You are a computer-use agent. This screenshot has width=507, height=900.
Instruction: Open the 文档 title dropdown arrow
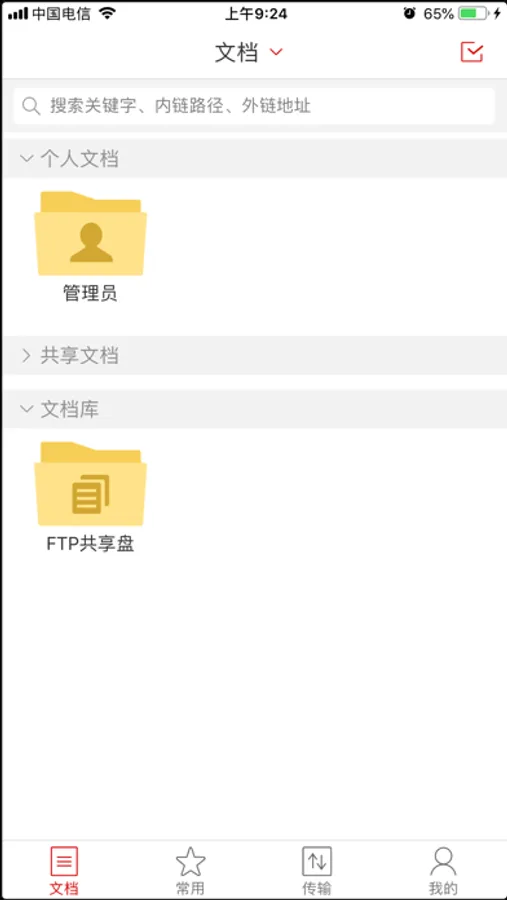coord(276,52)
